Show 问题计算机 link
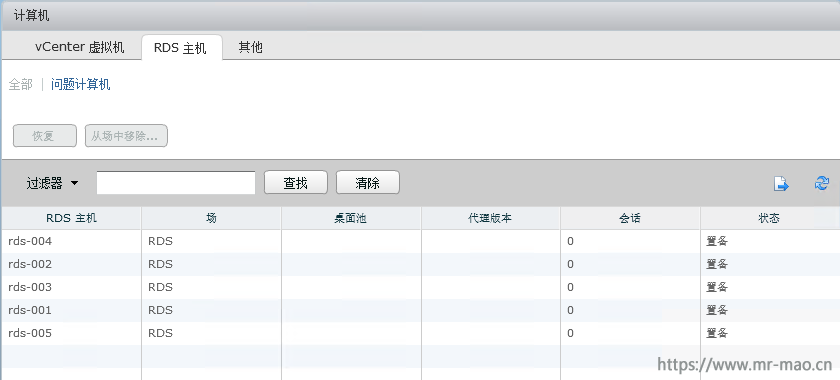 81,84
